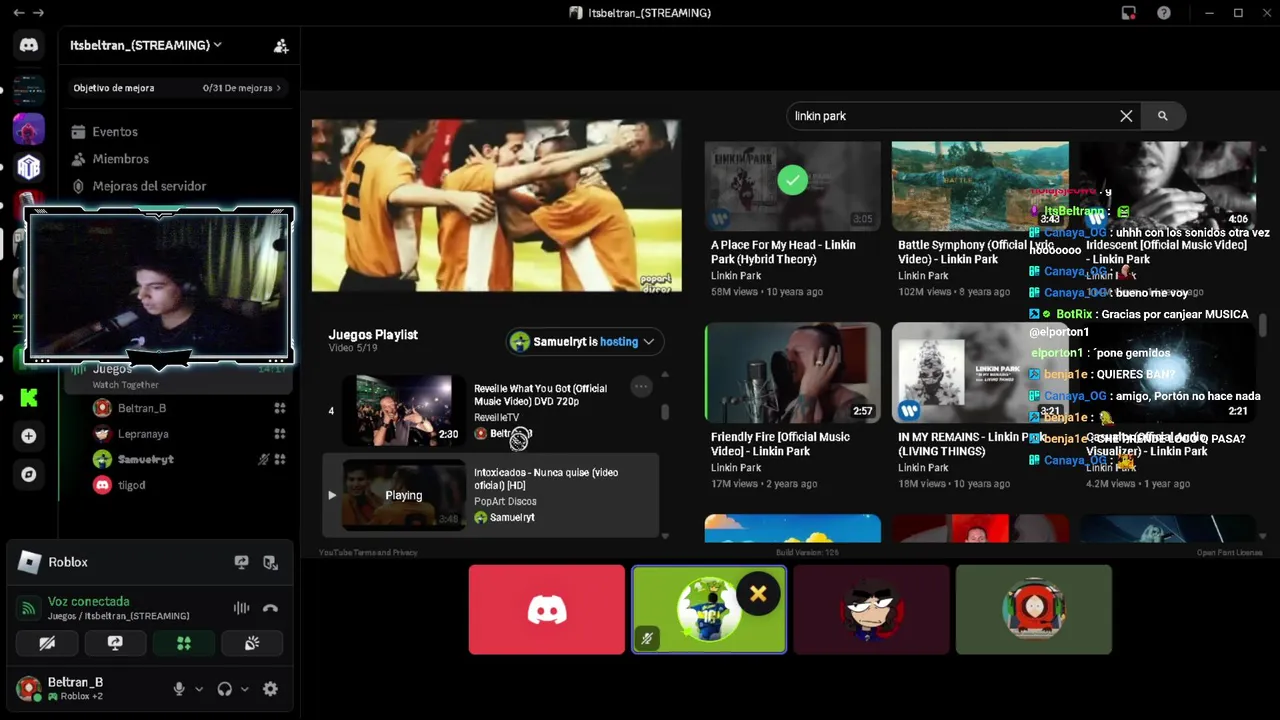Open microphone input options arrow
Viewport: 1280px width, 720px height.
(x=199, y=689)
